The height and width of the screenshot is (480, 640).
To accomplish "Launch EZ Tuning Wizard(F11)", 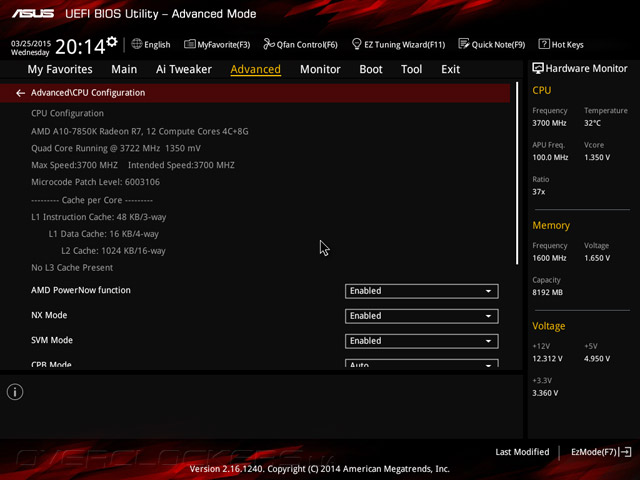I will point(398,44).
